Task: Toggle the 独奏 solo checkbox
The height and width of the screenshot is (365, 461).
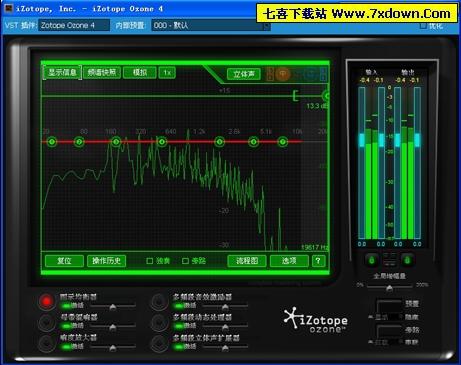Action: [x=150, y=261]
